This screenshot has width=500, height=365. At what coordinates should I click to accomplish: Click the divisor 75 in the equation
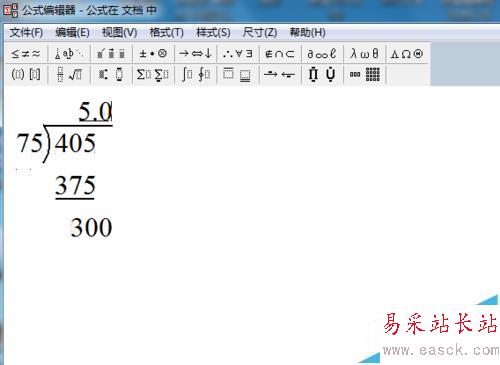coord(30,143)
